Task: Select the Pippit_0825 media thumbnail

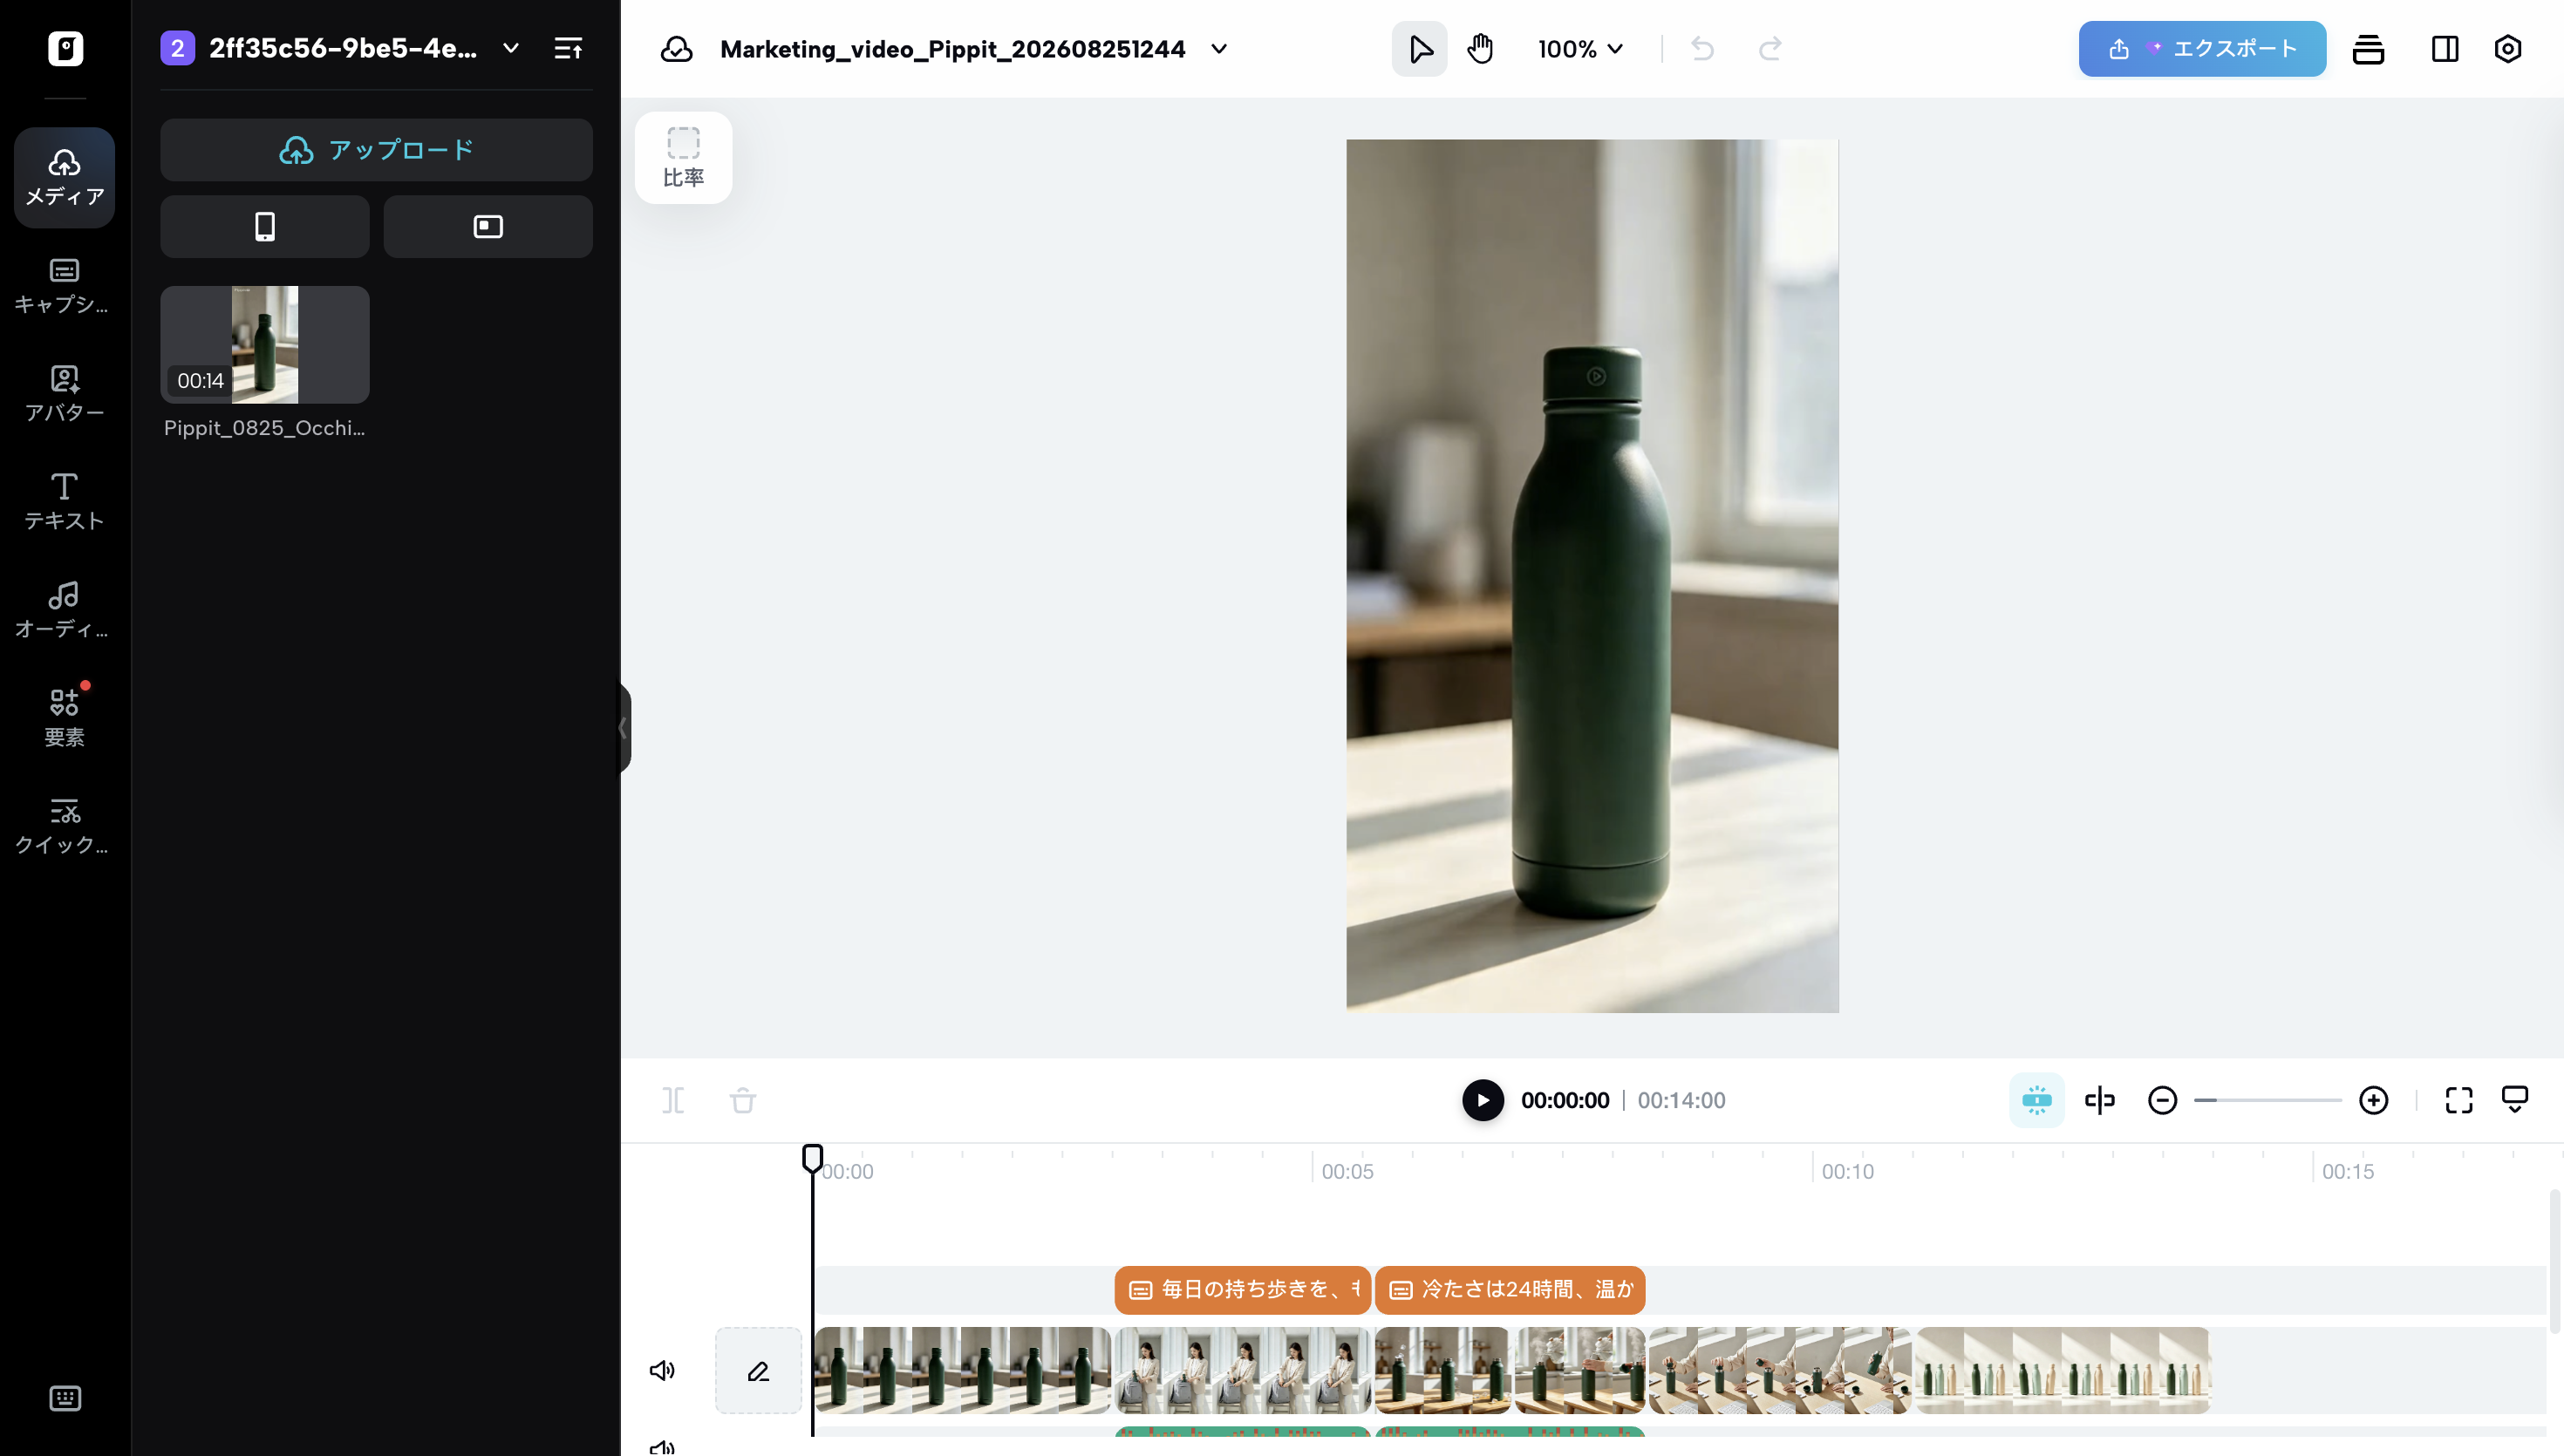Action: pyautogui.click(x=265, y=345)
